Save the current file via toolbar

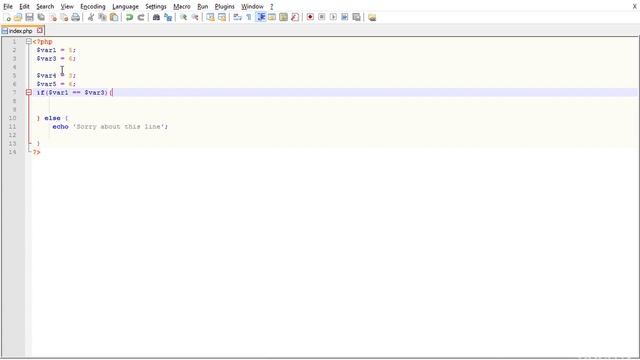(29, 17)
